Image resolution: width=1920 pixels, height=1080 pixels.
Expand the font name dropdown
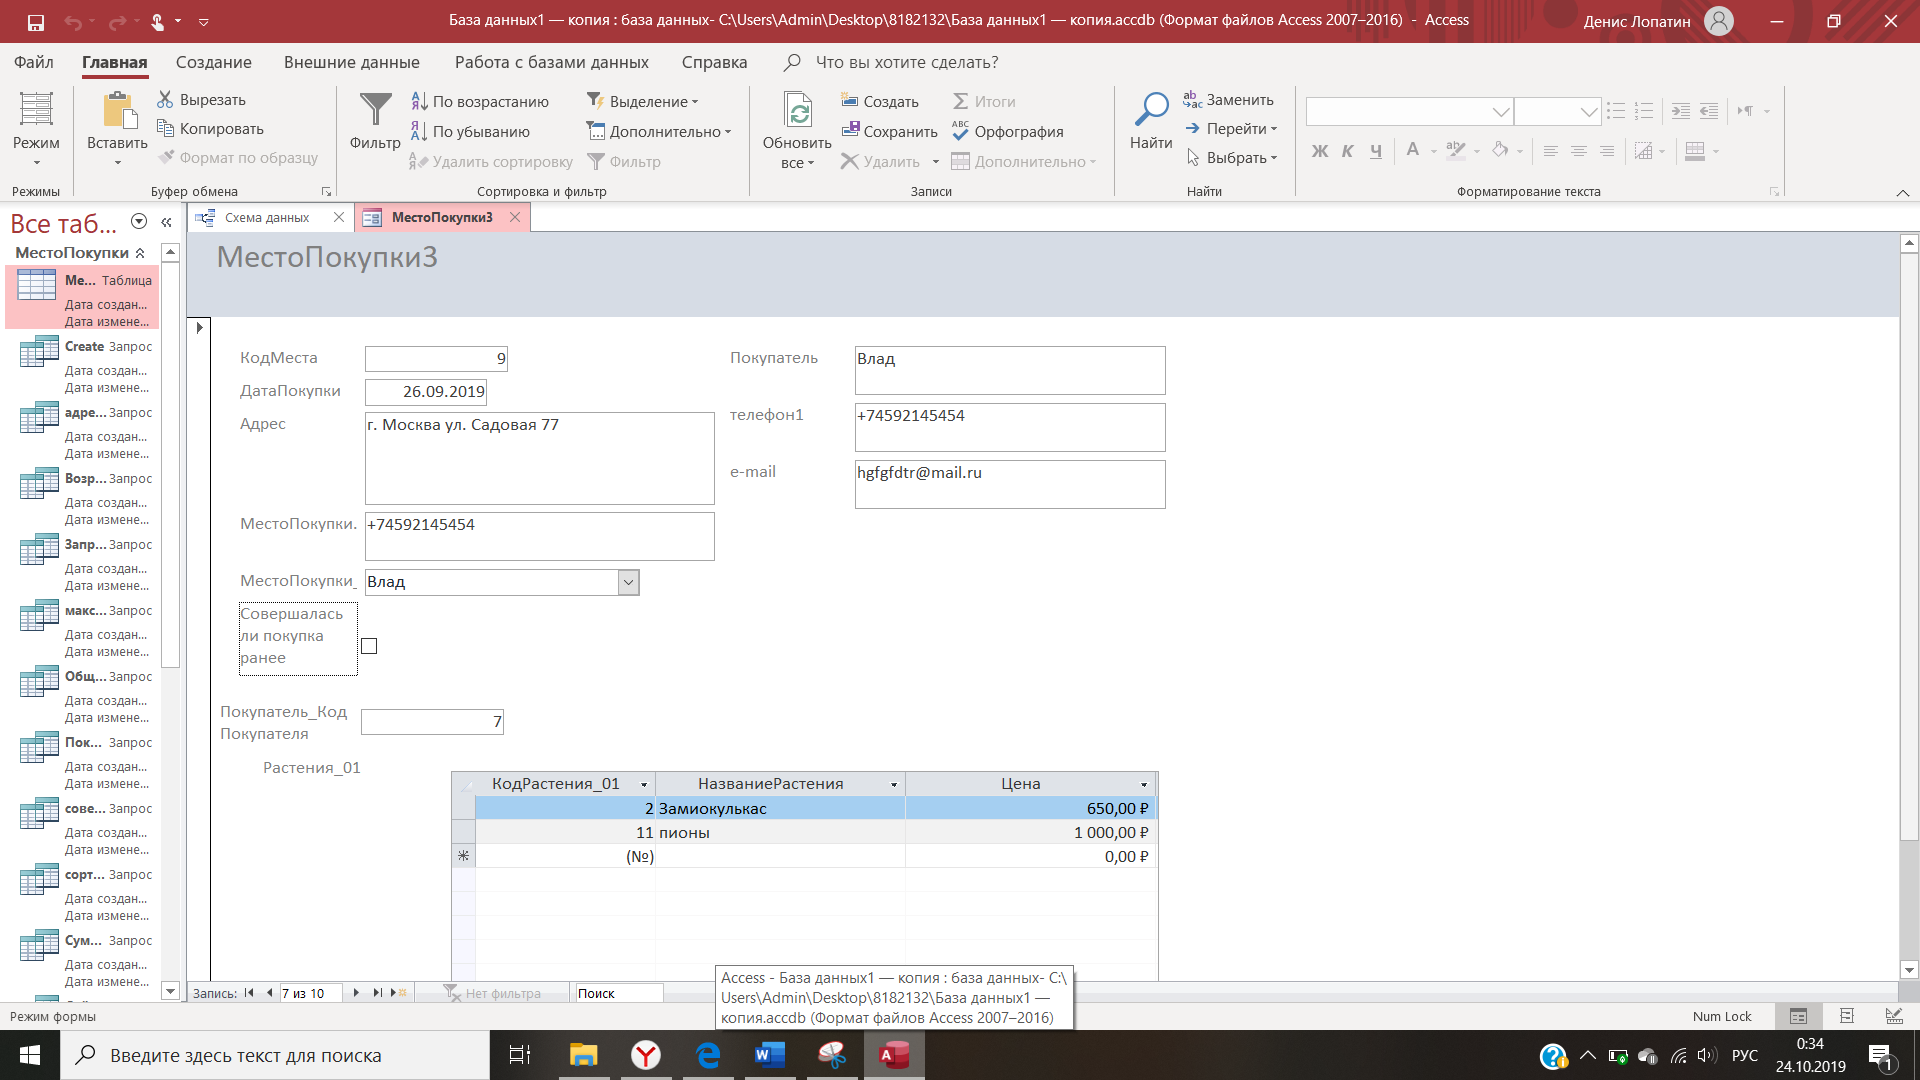1500,112
